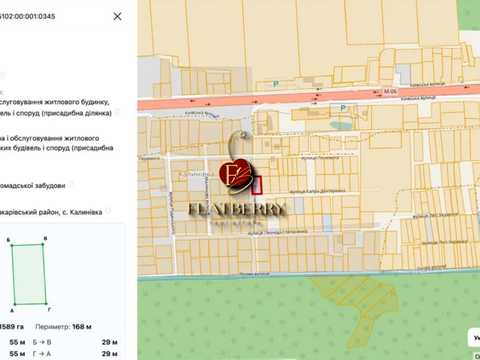The width and height of the screenshot is (480, 360).
Task: Close the parcel information panel
Action: pyautogui.click(x=117, y=16)
